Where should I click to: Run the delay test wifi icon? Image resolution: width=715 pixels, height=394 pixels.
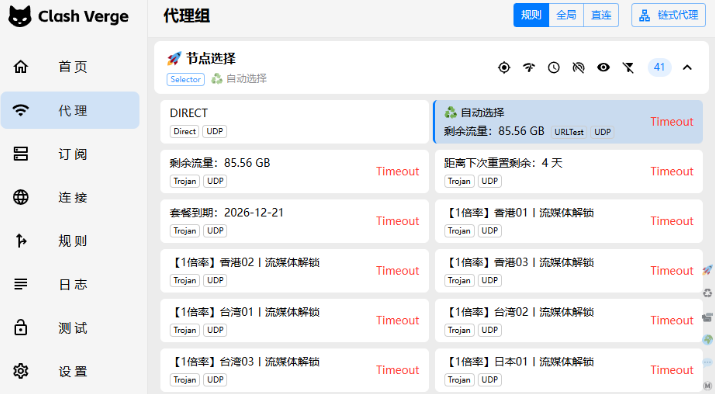[529, 67]
